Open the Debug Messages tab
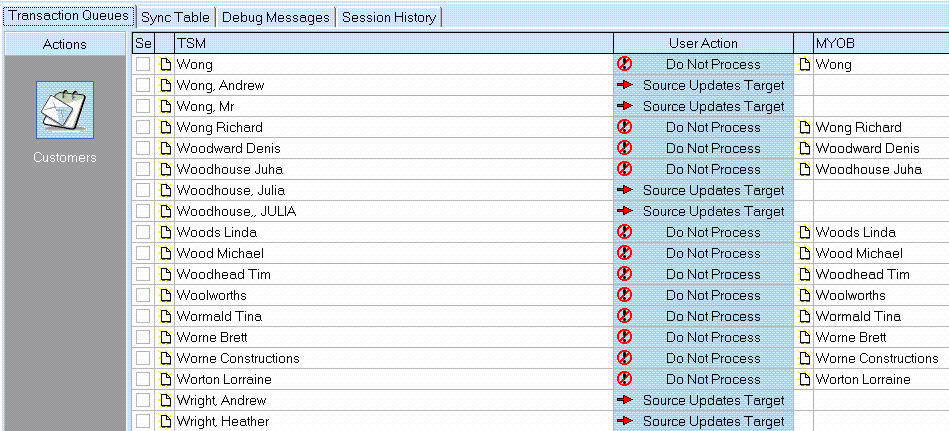This screenshot has width=949, height=431. (275, 17)
